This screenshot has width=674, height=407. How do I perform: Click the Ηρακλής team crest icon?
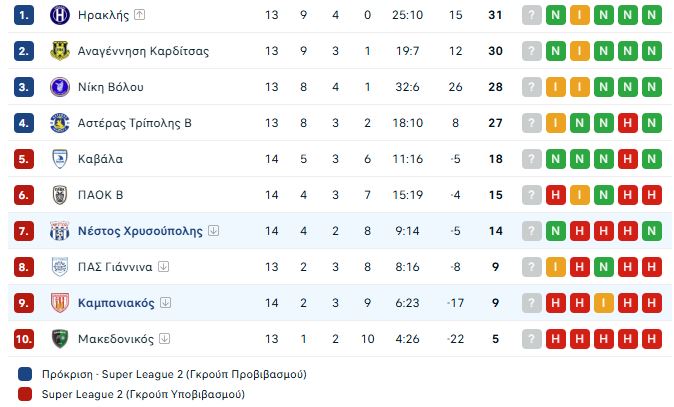coord(59,15)
